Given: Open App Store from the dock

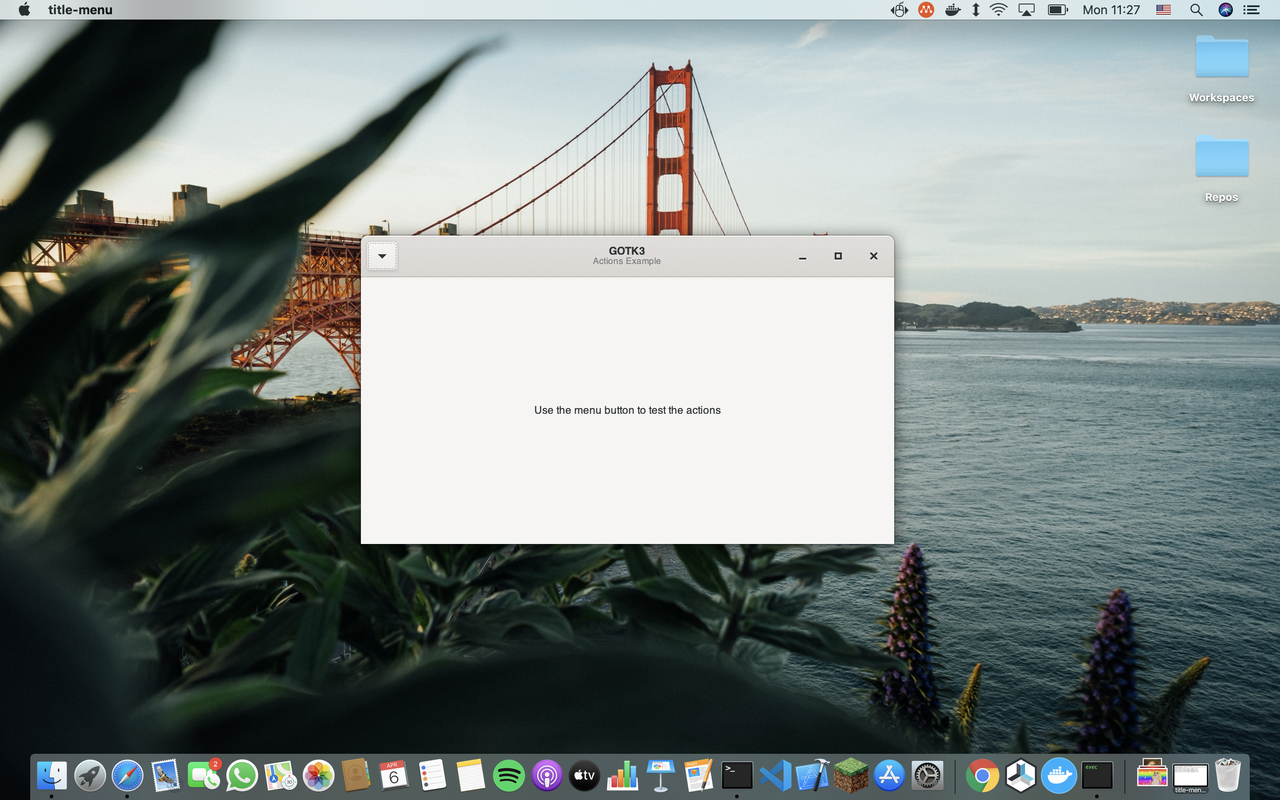Looking at the screenshot, I should [889, 775].
